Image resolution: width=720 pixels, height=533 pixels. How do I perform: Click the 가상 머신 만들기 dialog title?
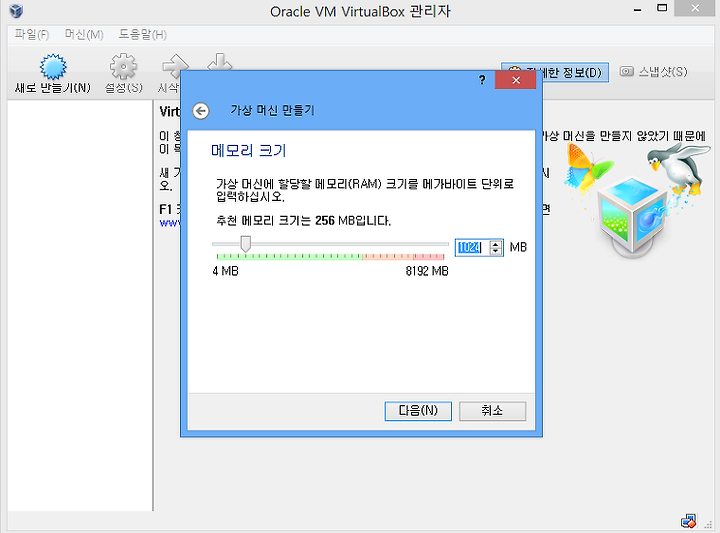point(272,110)
